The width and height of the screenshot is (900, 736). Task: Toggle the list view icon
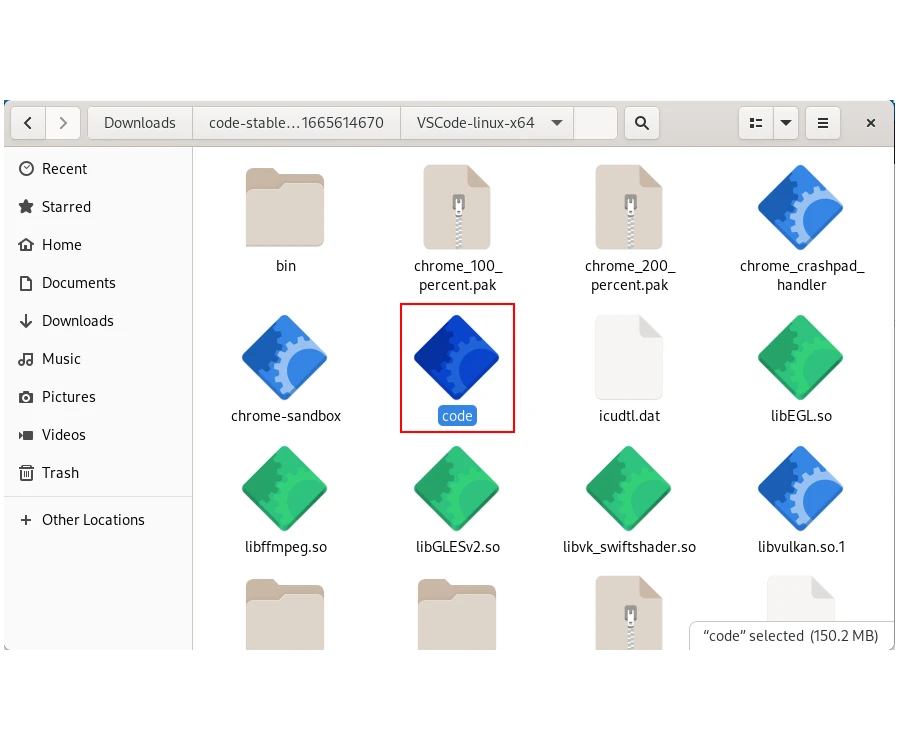coord(756,123)
